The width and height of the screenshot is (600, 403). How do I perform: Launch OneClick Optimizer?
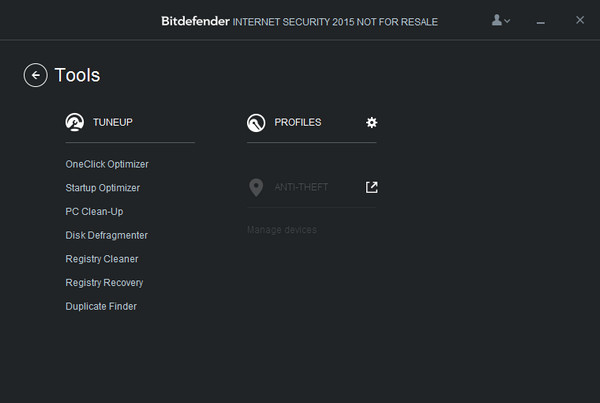[x=107, y=164]
